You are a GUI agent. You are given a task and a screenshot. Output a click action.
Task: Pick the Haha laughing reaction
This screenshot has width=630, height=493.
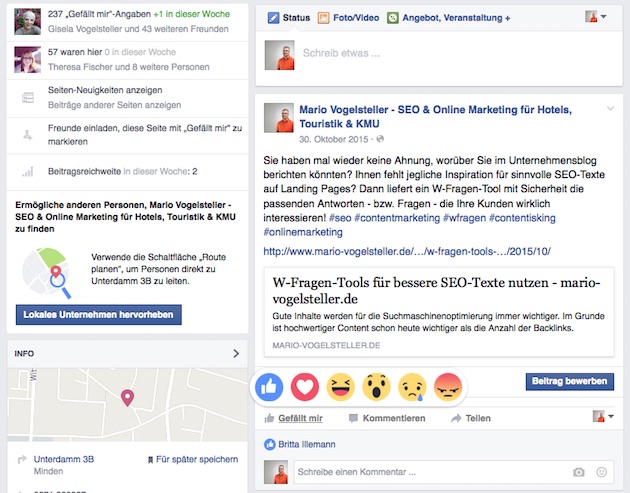click(x=341, y=387)
